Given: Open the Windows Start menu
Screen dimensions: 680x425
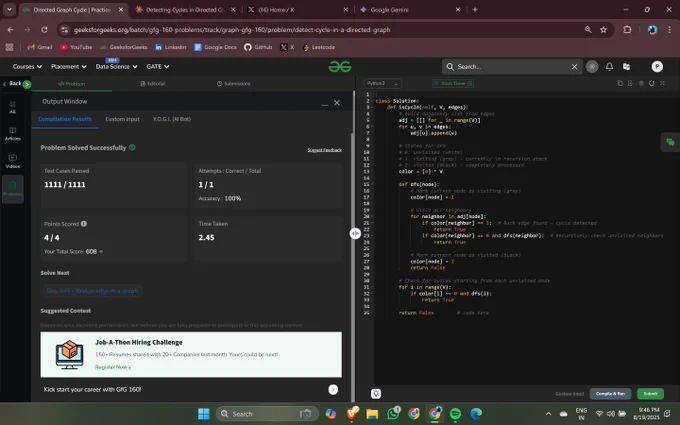Looking at the screenshot, I should [204, 414].
